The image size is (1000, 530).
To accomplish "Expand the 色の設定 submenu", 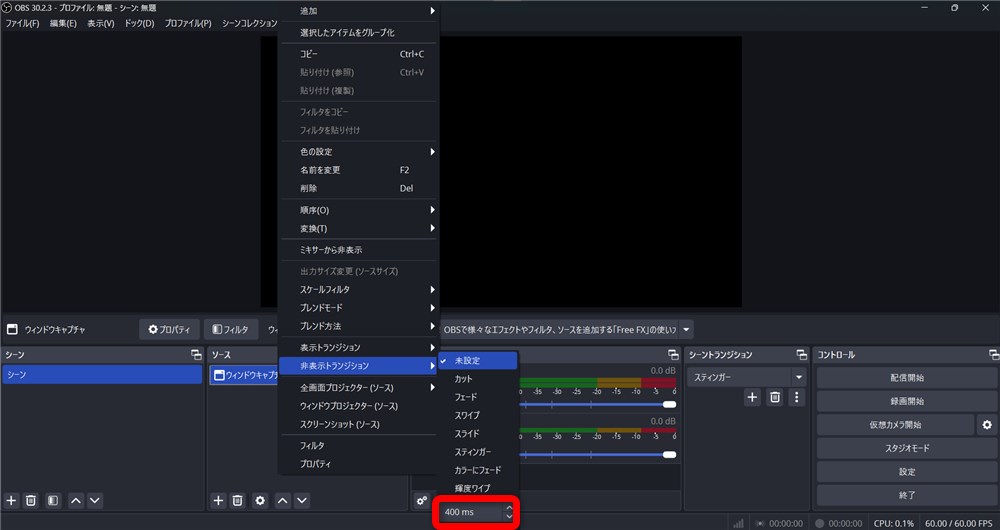I will point(359,152).
